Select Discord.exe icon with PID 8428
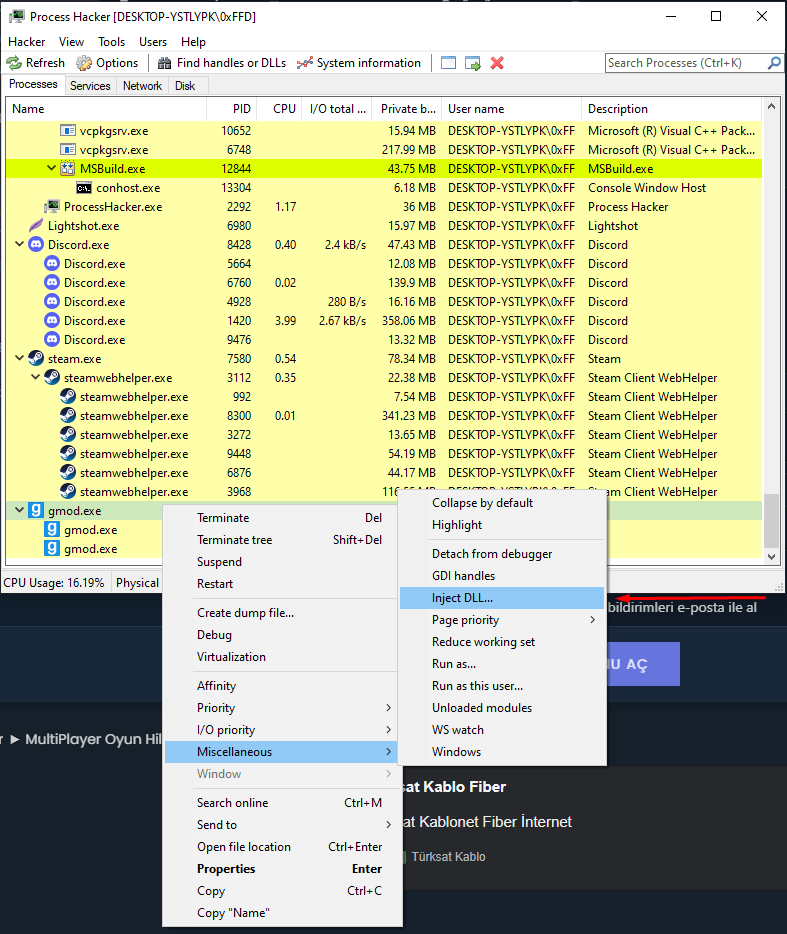This screenshot has height=934, width=787. 36,244
